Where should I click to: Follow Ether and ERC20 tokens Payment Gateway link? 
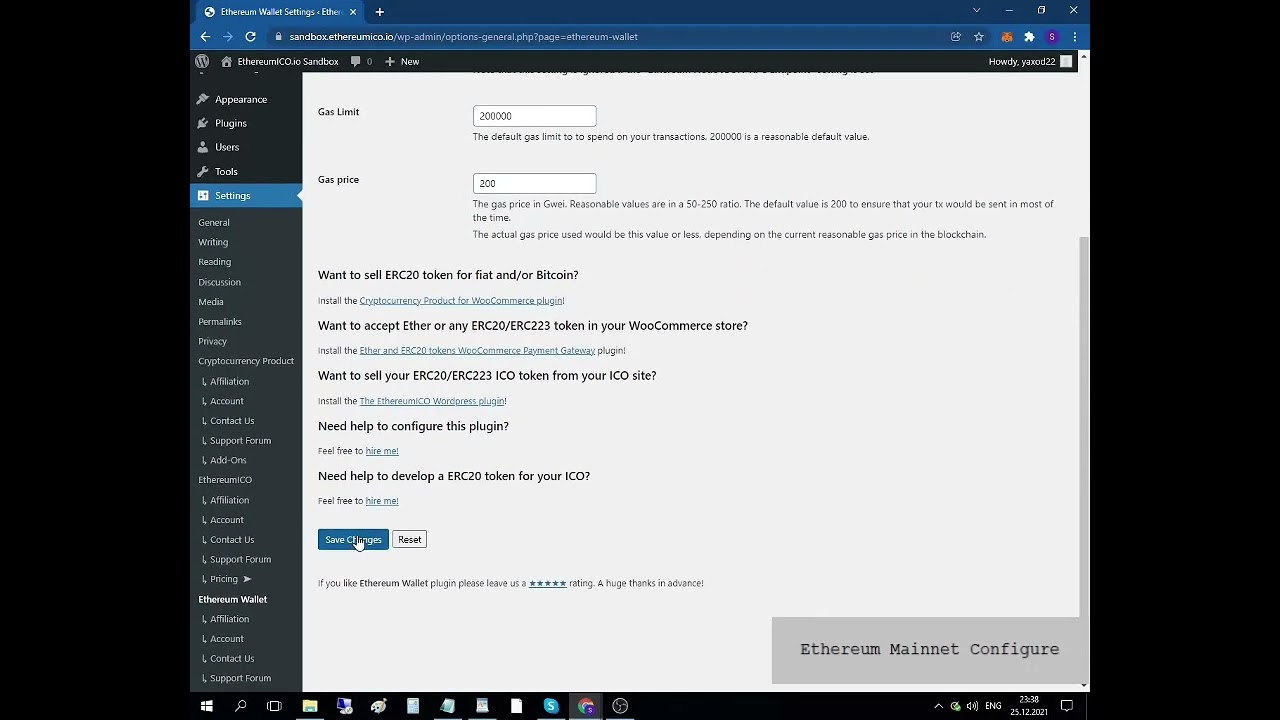477,350
